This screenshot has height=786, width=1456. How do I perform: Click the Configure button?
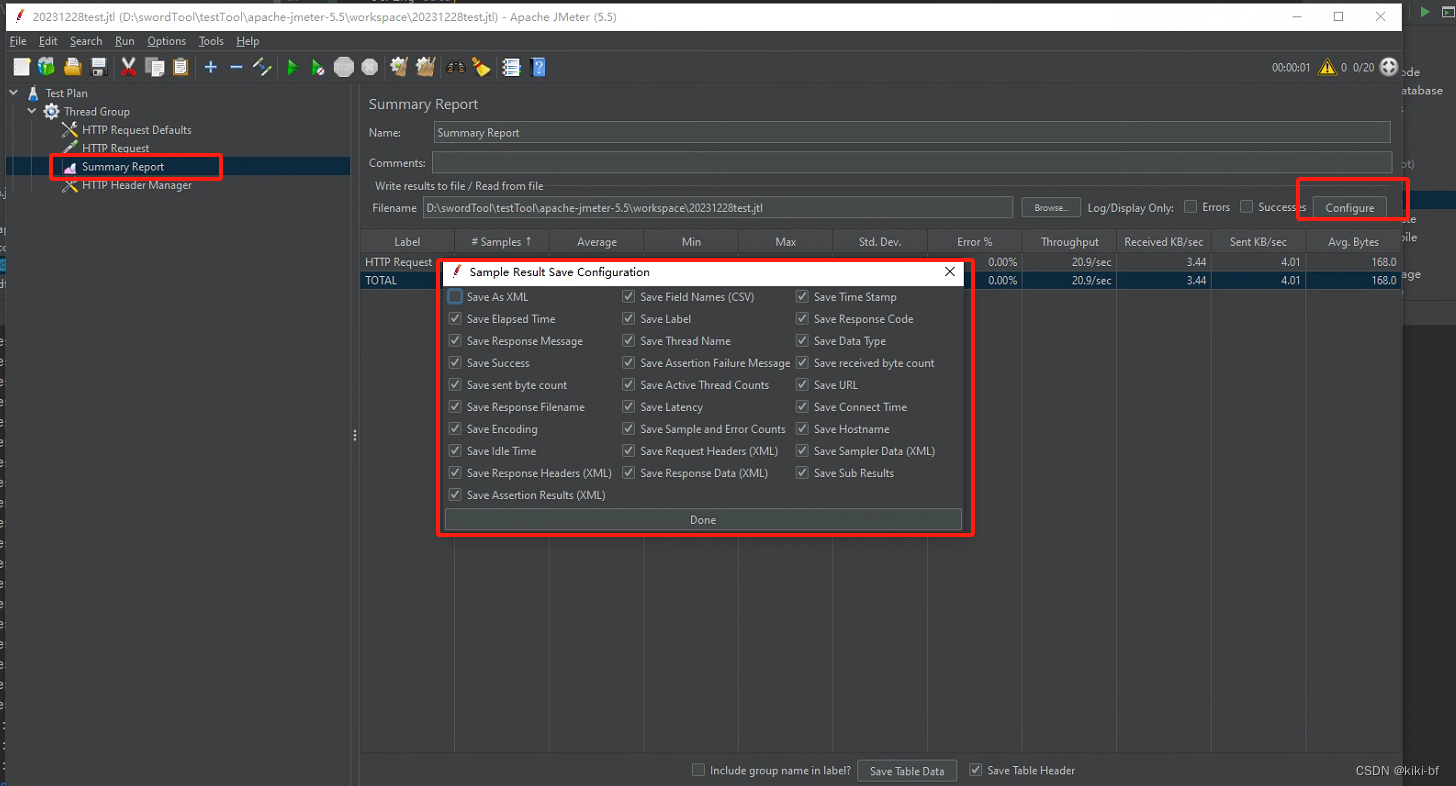pos(1349,207)
